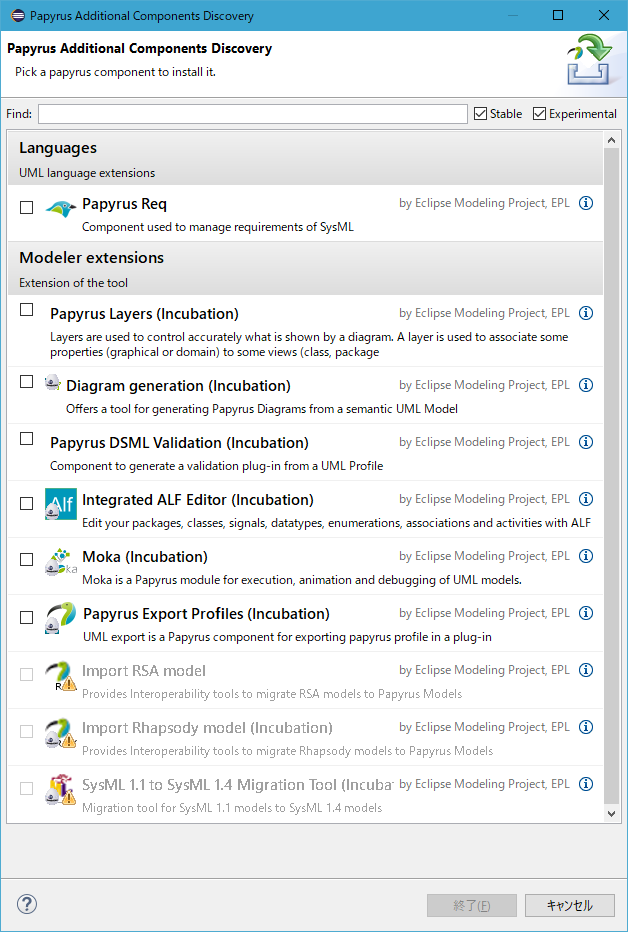The width and height of the screenshot is (628, 932).
Task: Show info for Papyrus DSML Validation
Action: pyautogui.click(x=586, y=441)
